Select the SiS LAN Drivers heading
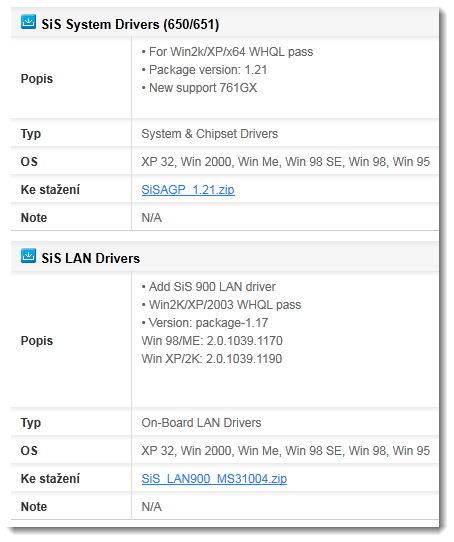 click(x=91, y=258)
